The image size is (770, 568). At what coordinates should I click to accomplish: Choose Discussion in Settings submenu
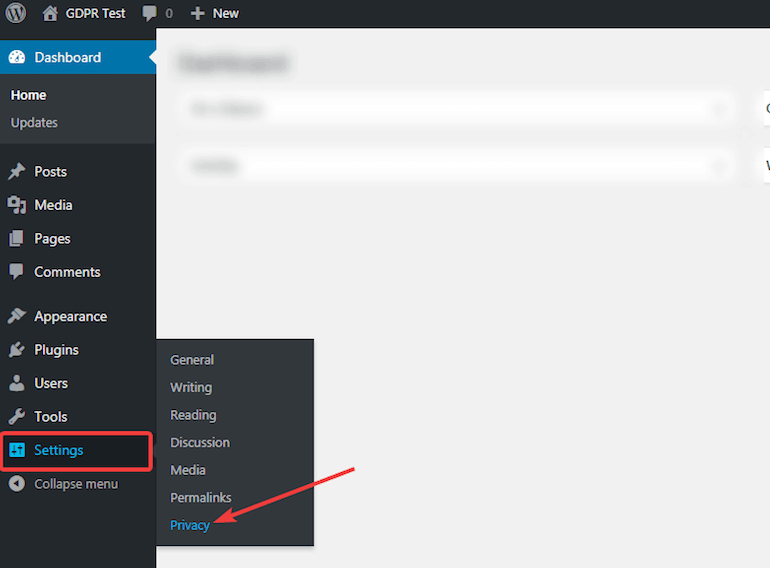click(200, 442)
